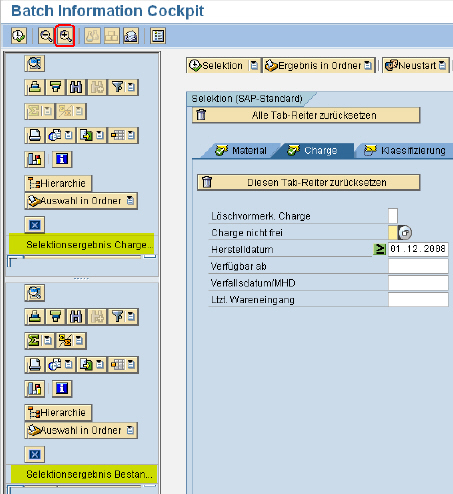Click the red-highlighted zoom in magnifier icon

coord(65,36)
